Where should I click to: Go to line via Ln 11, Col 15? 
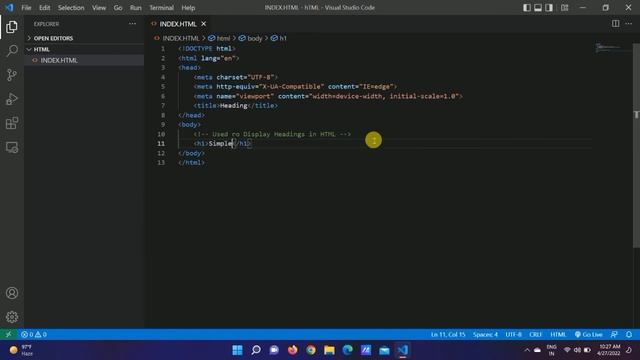pyautogui.click(x=448, y=334)
